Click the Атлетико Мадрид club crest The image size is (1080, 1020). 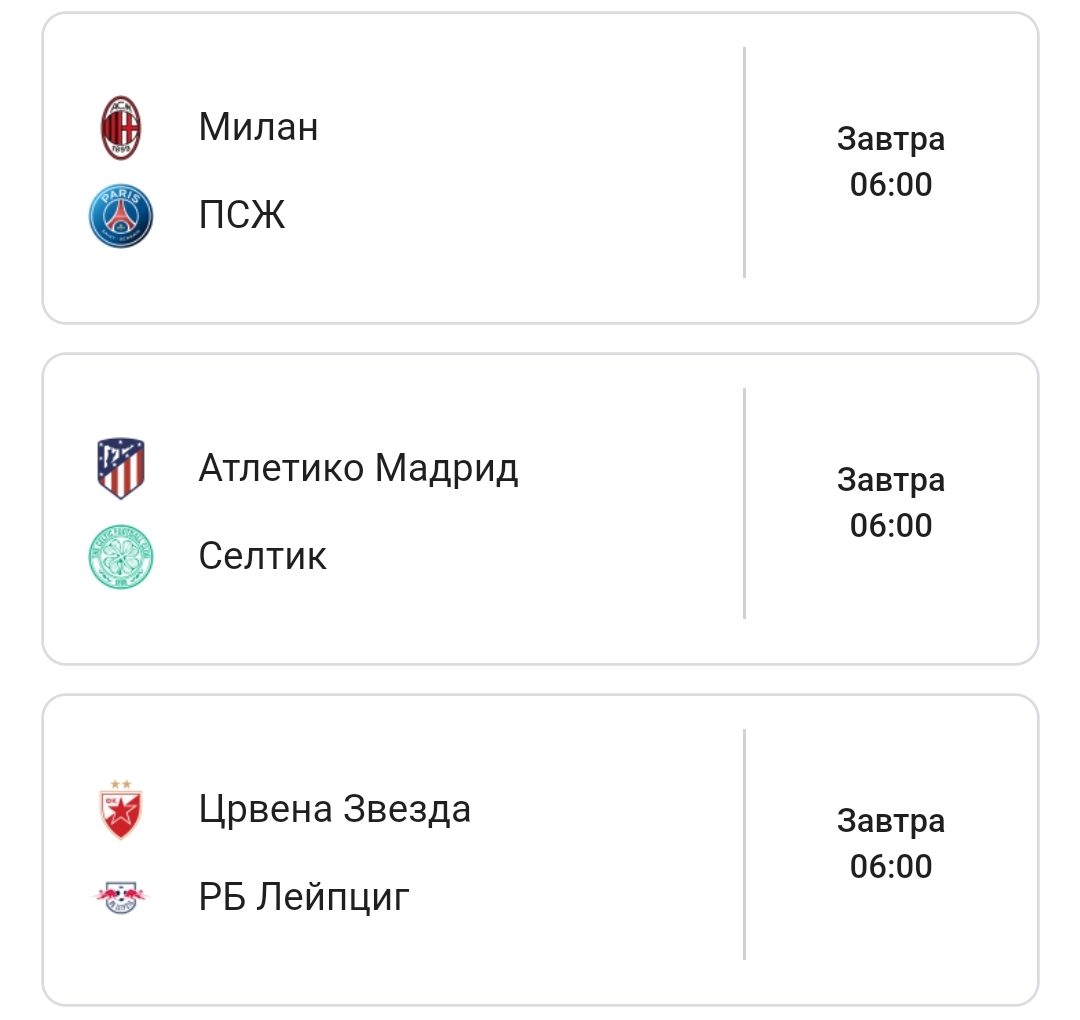click(120, 467)
